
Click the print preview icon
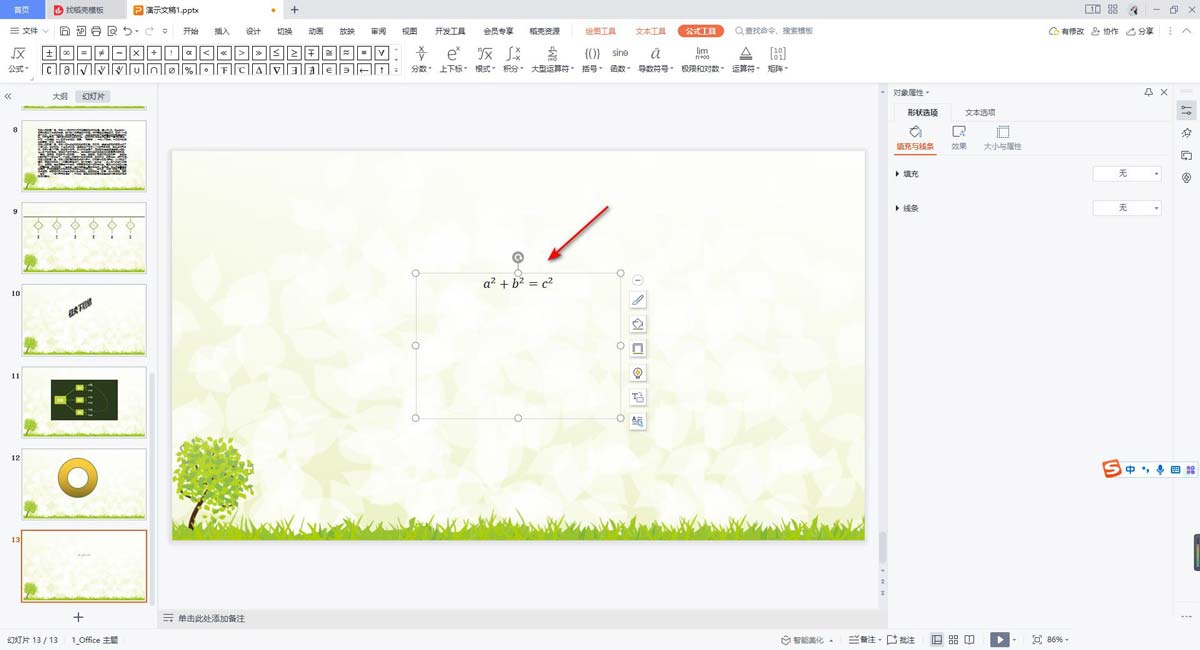point(112,31)
